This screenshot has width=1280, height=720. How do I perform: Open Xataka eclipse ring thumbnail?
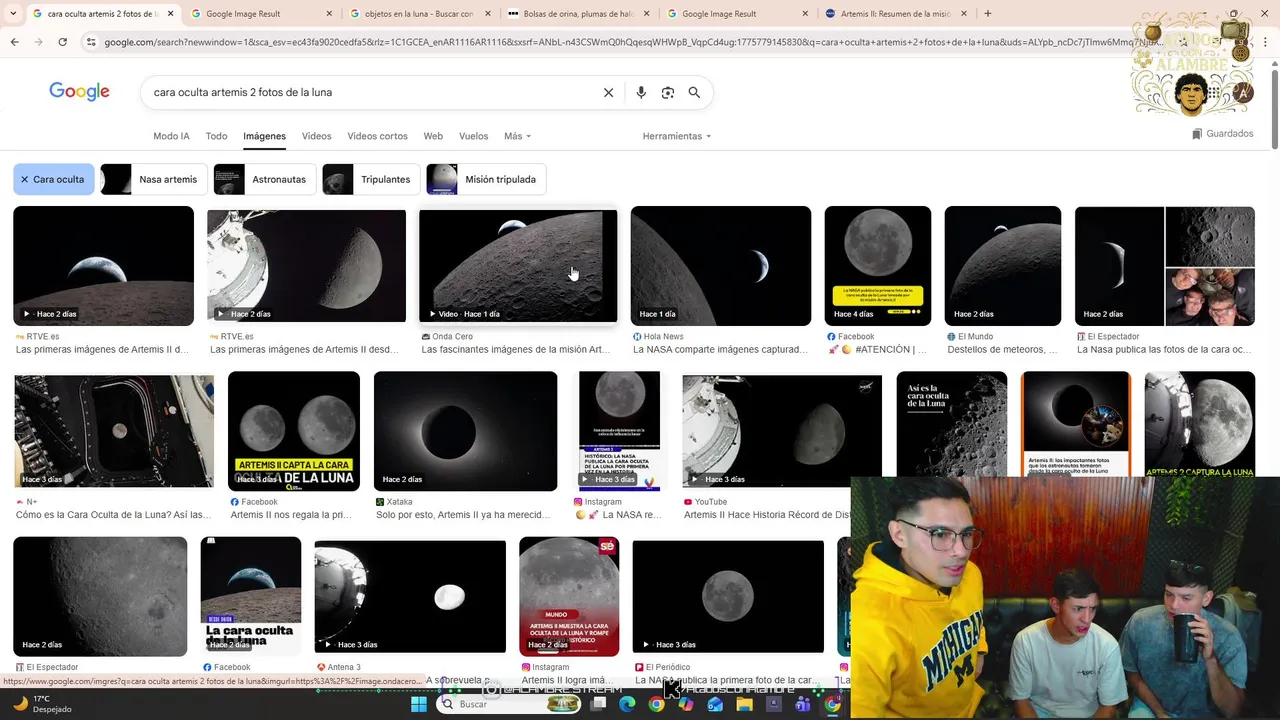coord(465,431)
